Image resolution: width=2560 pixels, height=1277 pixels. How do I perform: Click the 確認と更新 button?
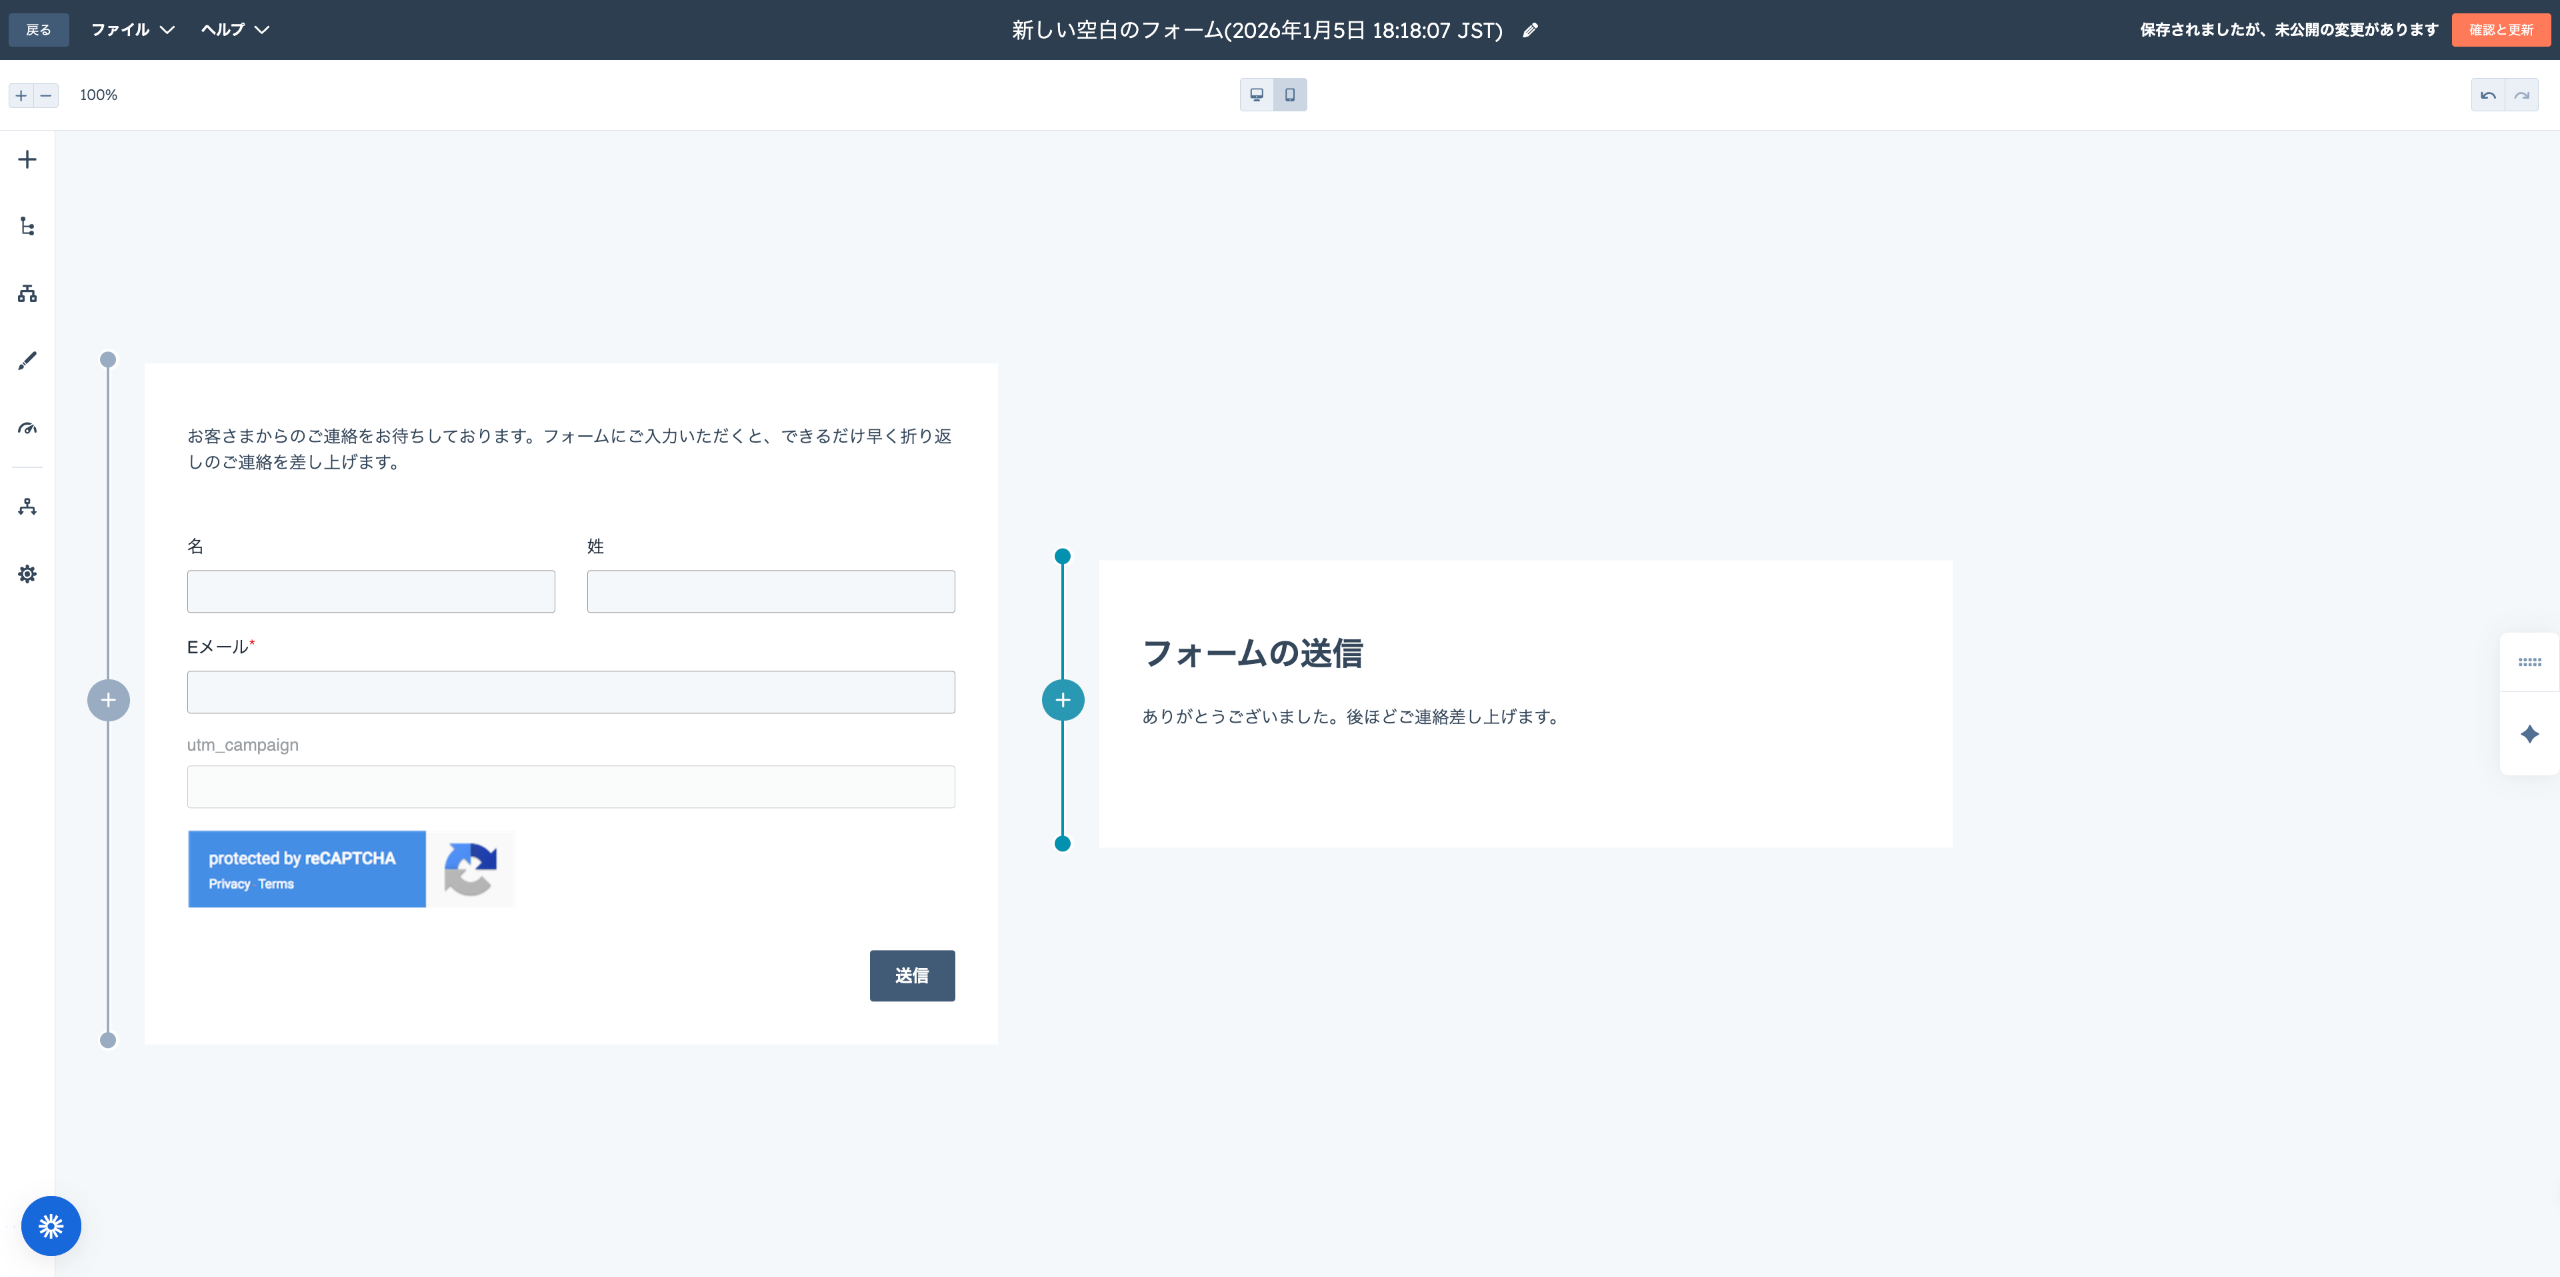(2500, 30)
